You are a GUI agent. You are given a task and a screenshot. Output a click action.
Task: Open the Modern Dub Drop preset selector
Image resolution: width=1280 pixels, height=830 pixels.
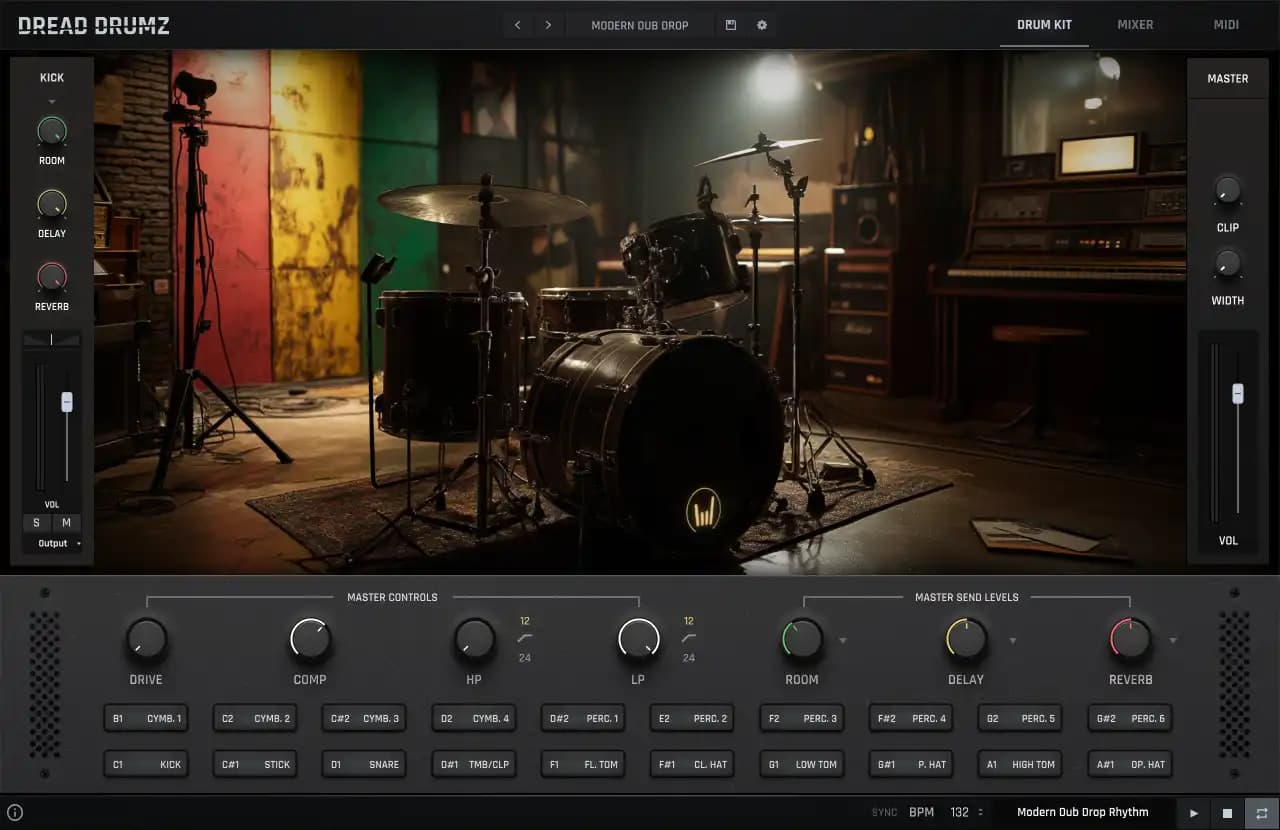coord(640,25)
